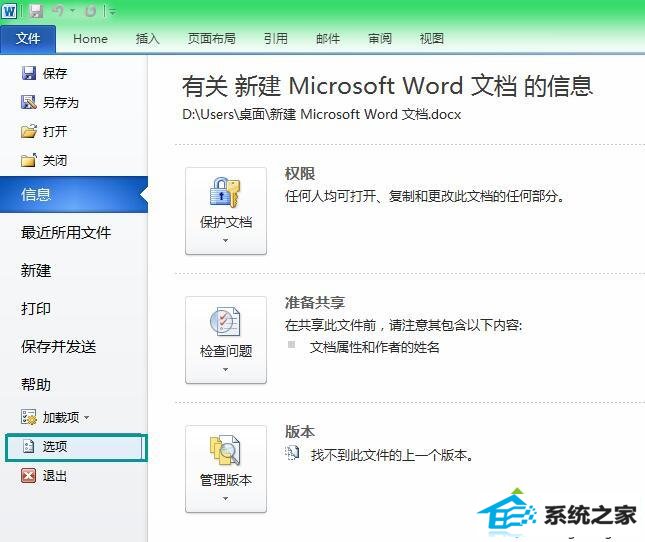
Task: Expand the 管理版本 dropdown arrow
Action: click(x=225, y=499)
